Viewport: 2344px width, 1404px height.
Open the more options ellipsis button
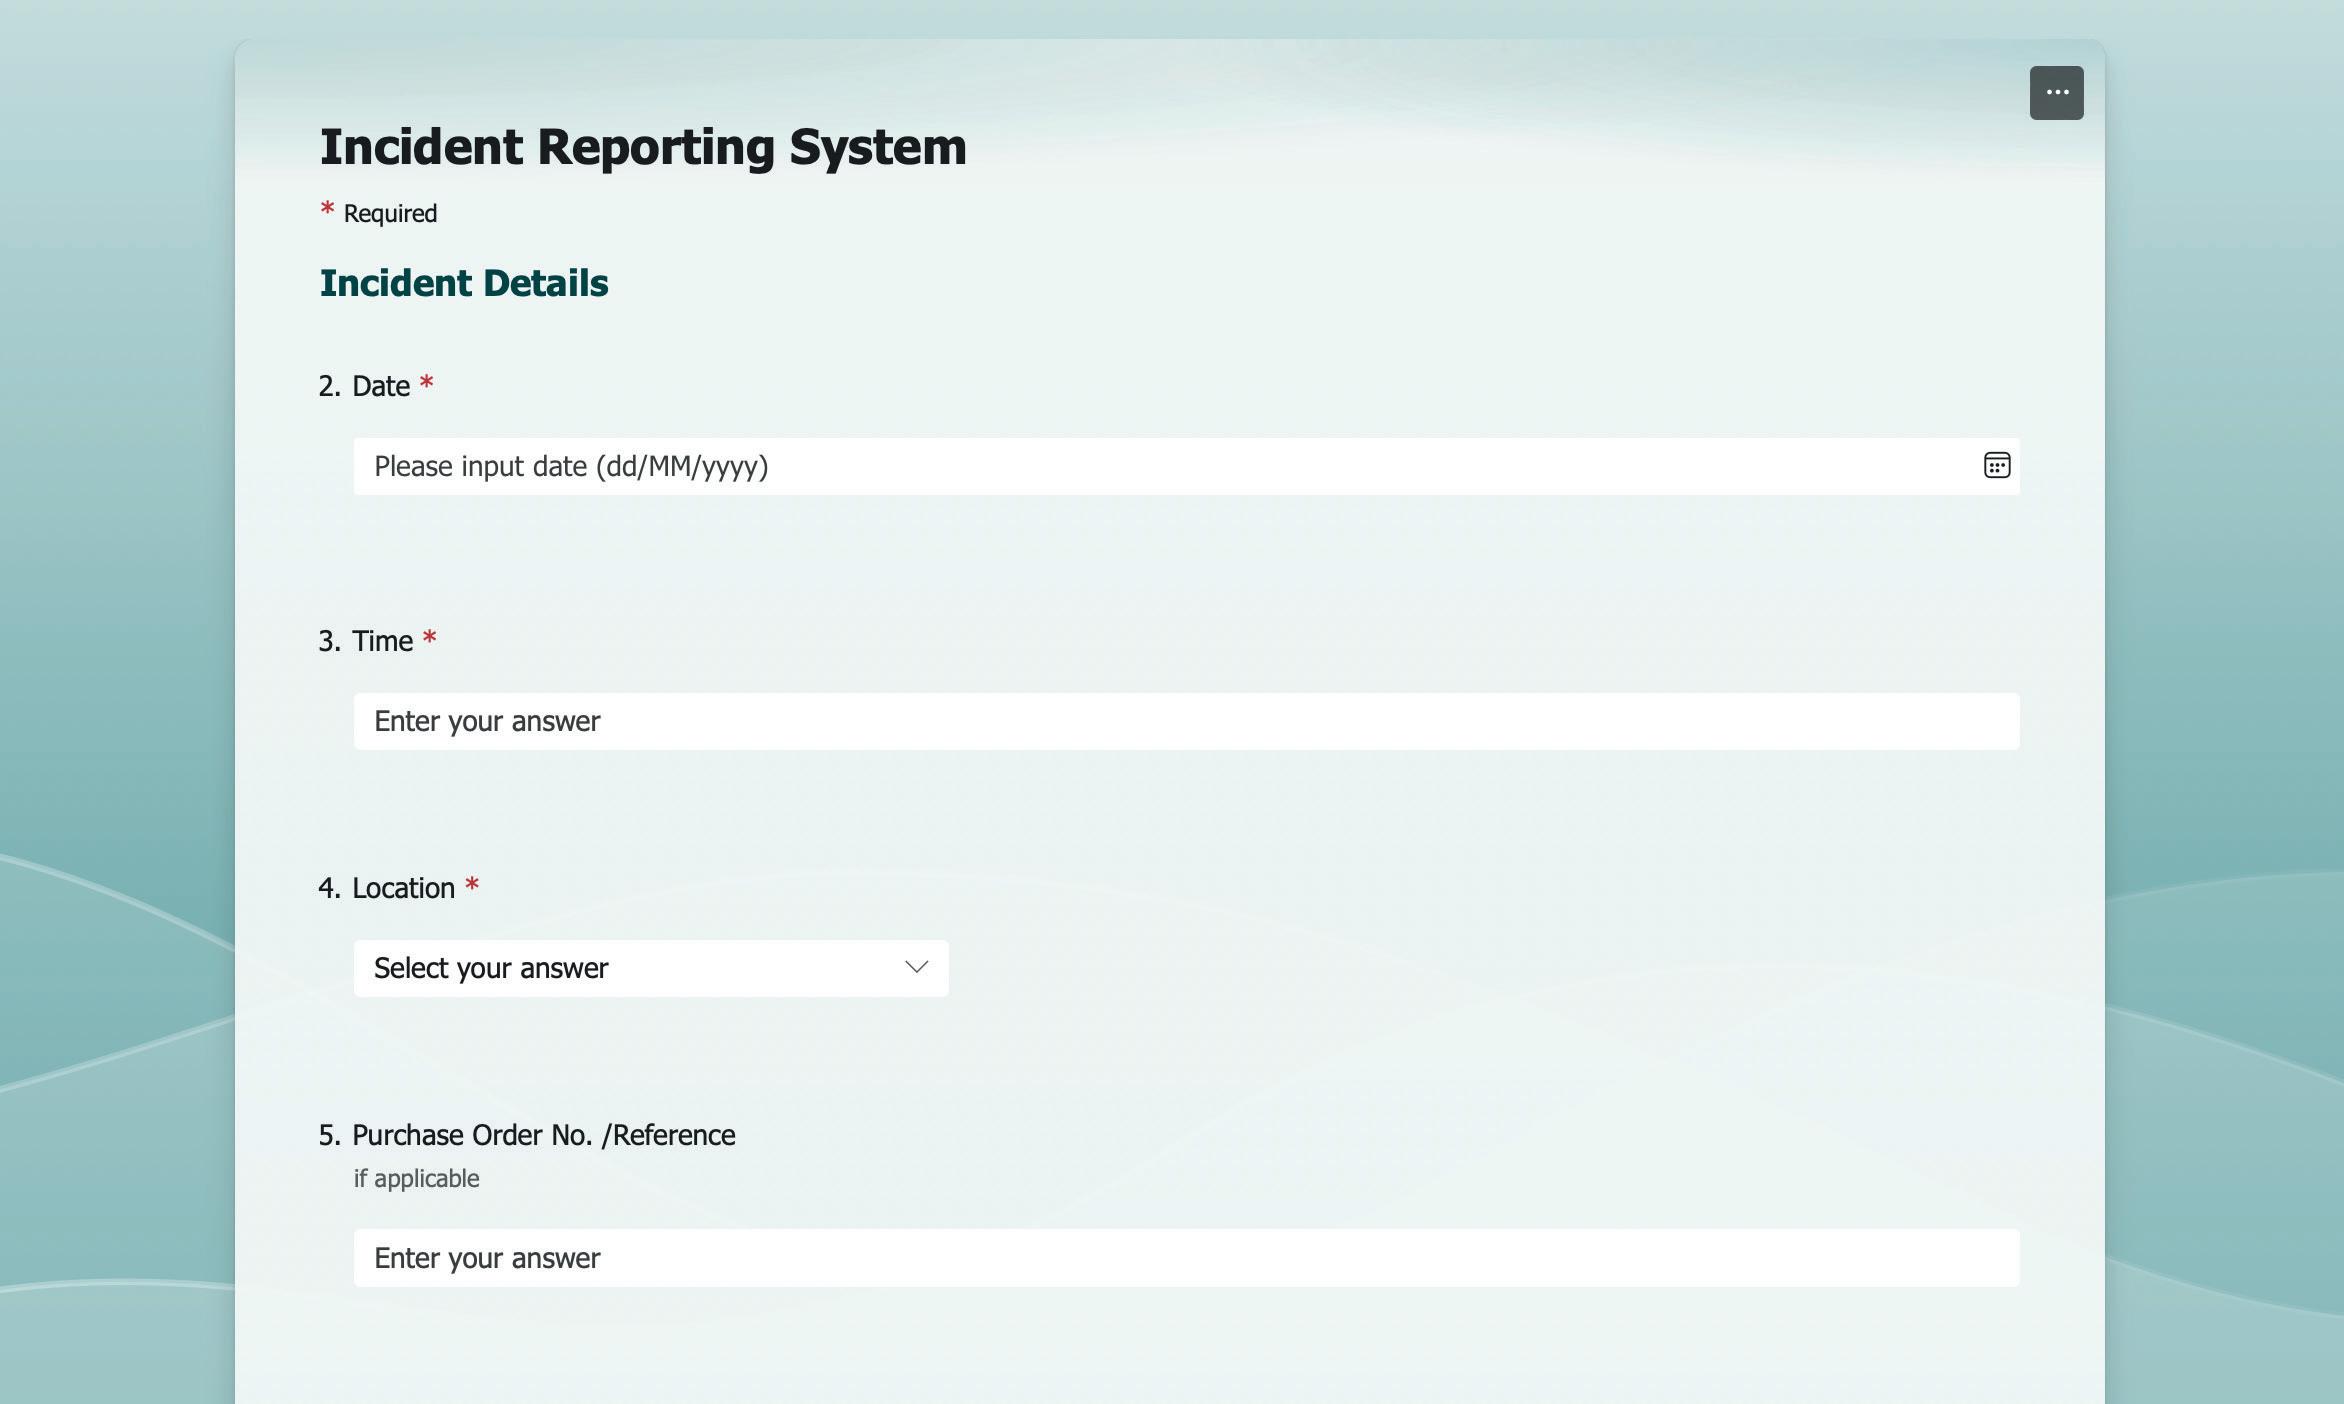point(2056,93)
